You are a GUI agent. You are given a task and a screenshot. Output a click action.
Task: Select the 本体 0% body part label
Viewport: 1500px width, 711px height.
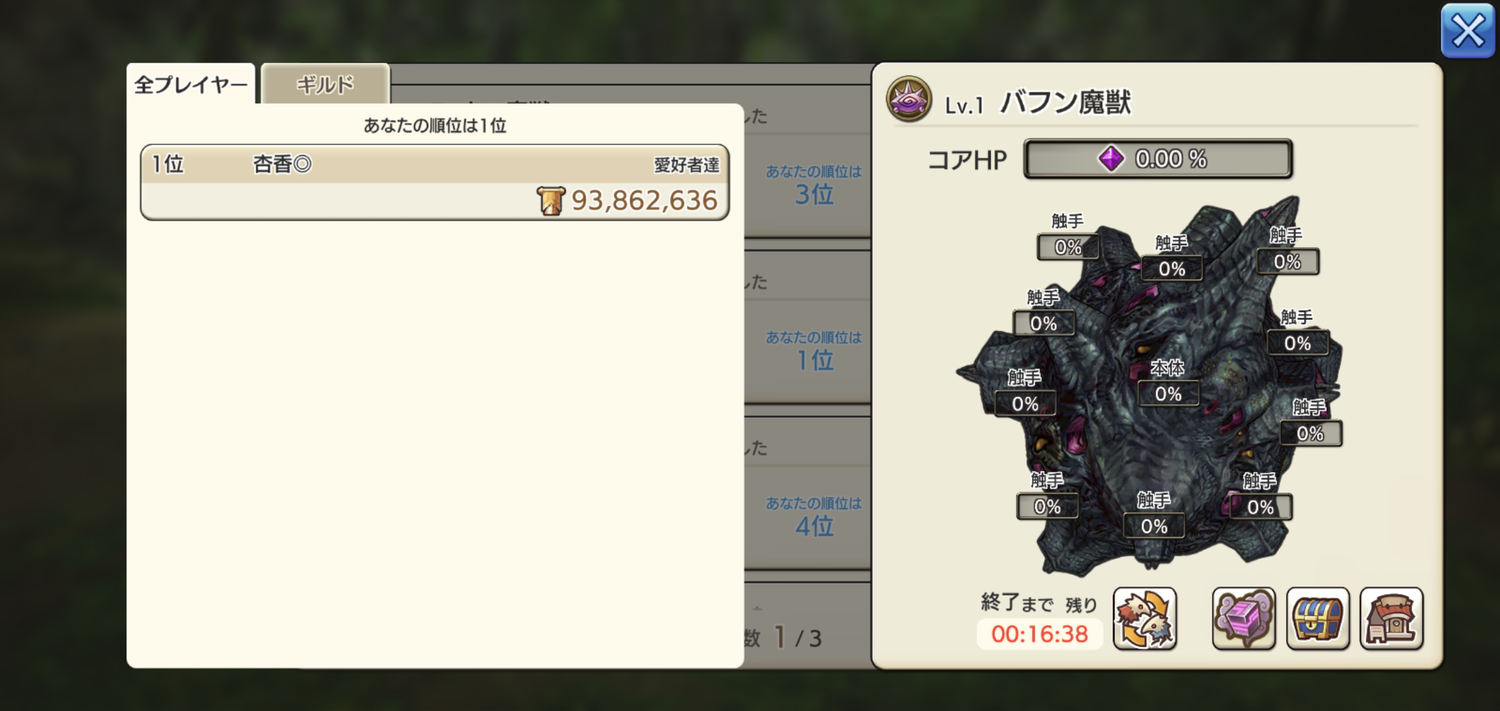click(x=1168, y=383)
